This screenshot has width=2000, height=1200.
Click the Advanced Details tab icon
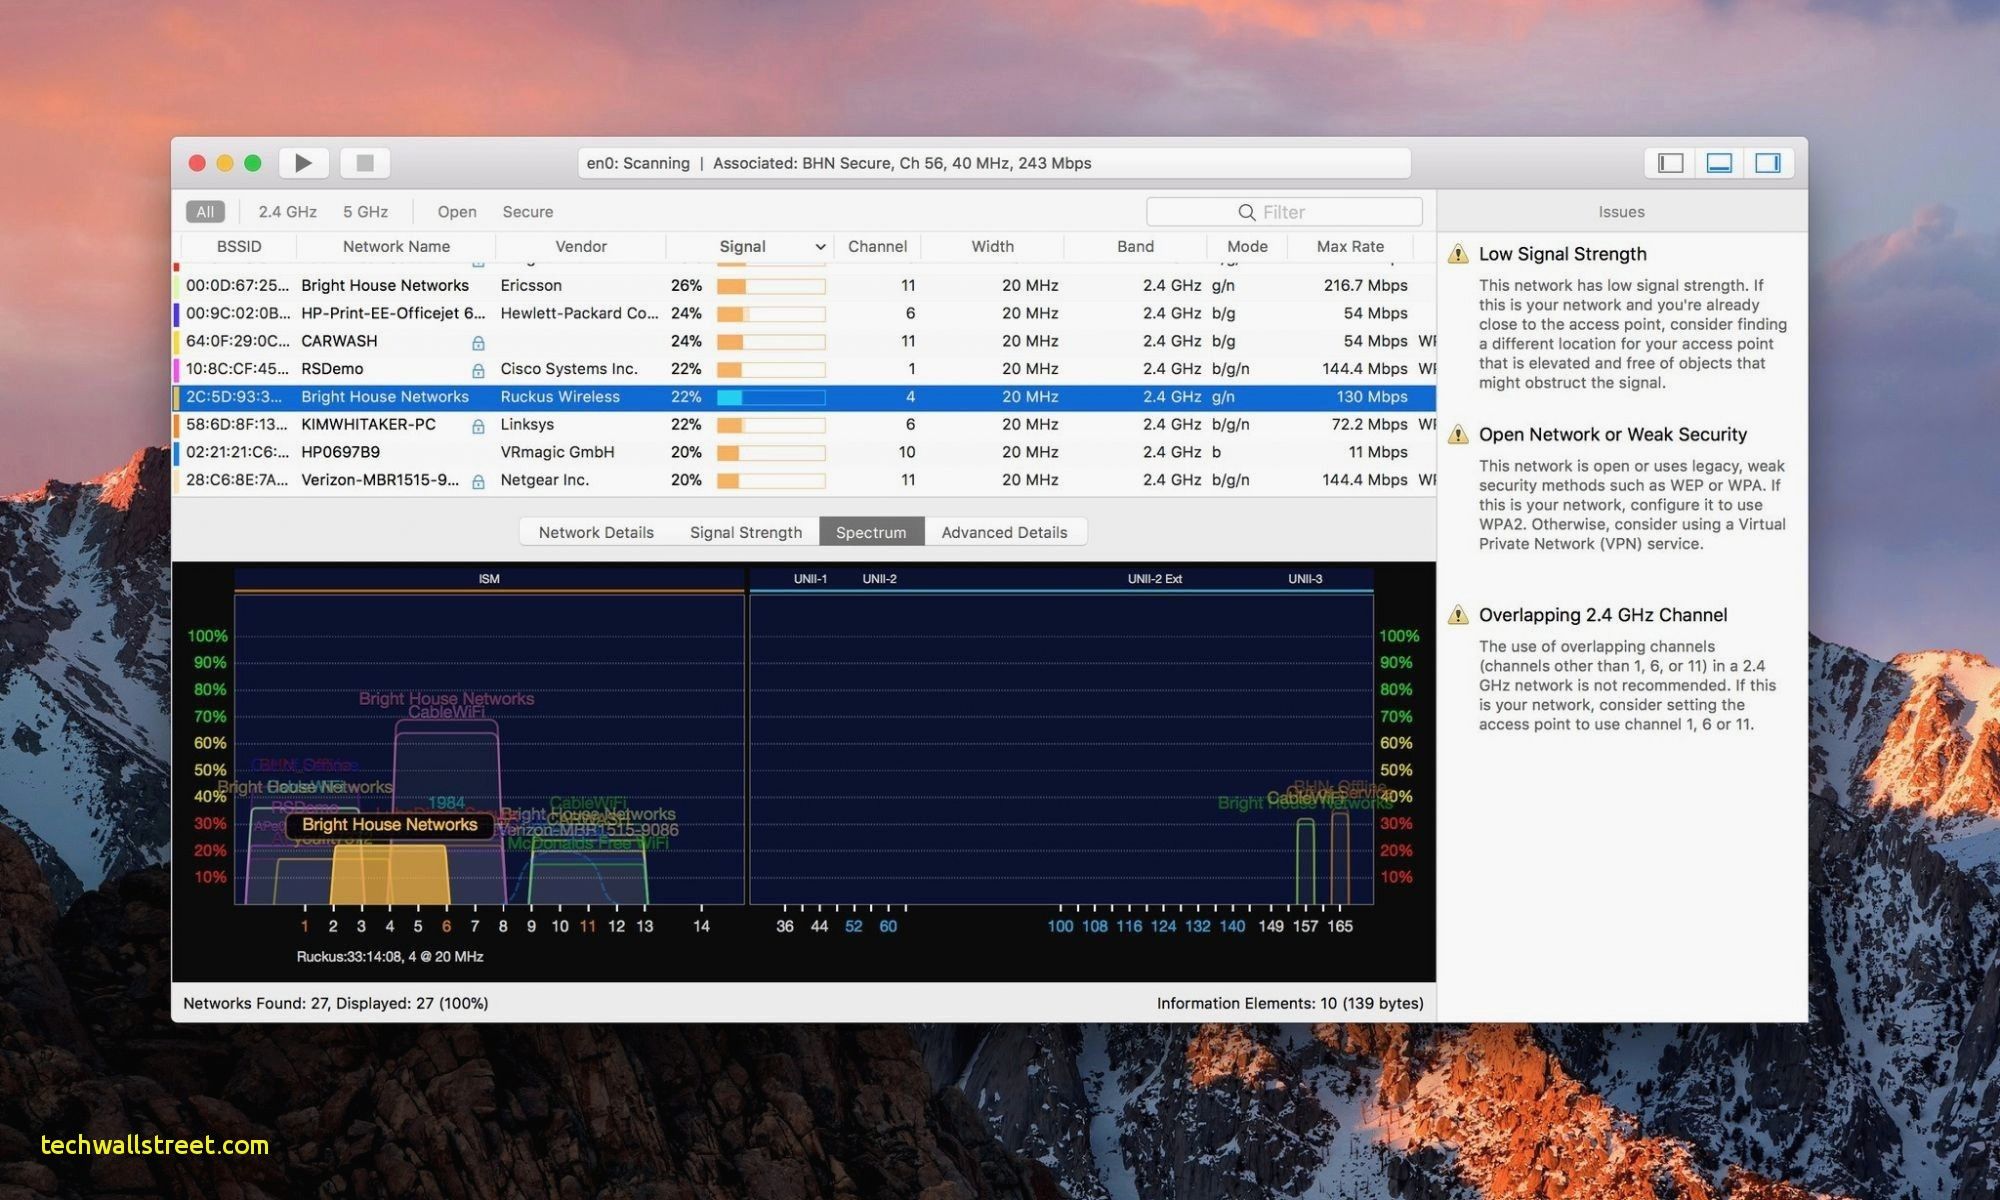1004,531
